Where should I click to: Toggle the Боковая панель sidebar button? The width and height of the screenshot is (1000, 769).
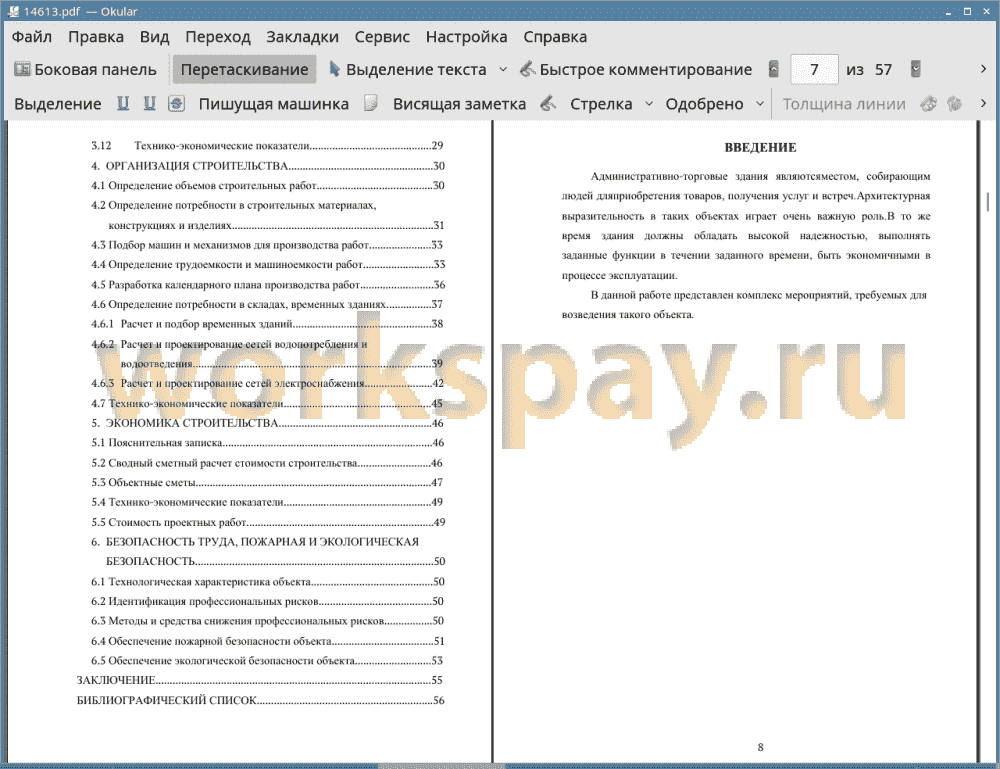(85, 70)
